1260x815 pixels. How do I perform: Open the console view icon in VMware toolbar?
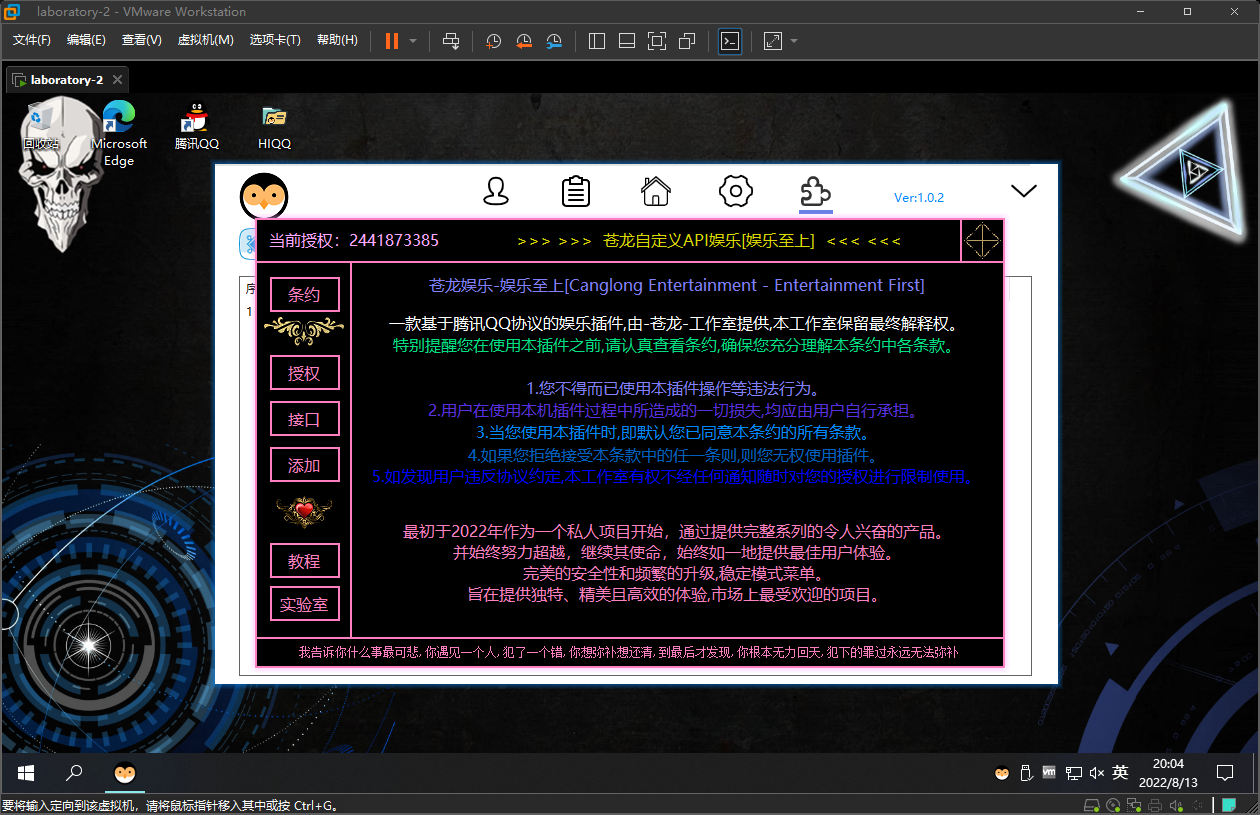pyautogui.click(x=730, y=41)
